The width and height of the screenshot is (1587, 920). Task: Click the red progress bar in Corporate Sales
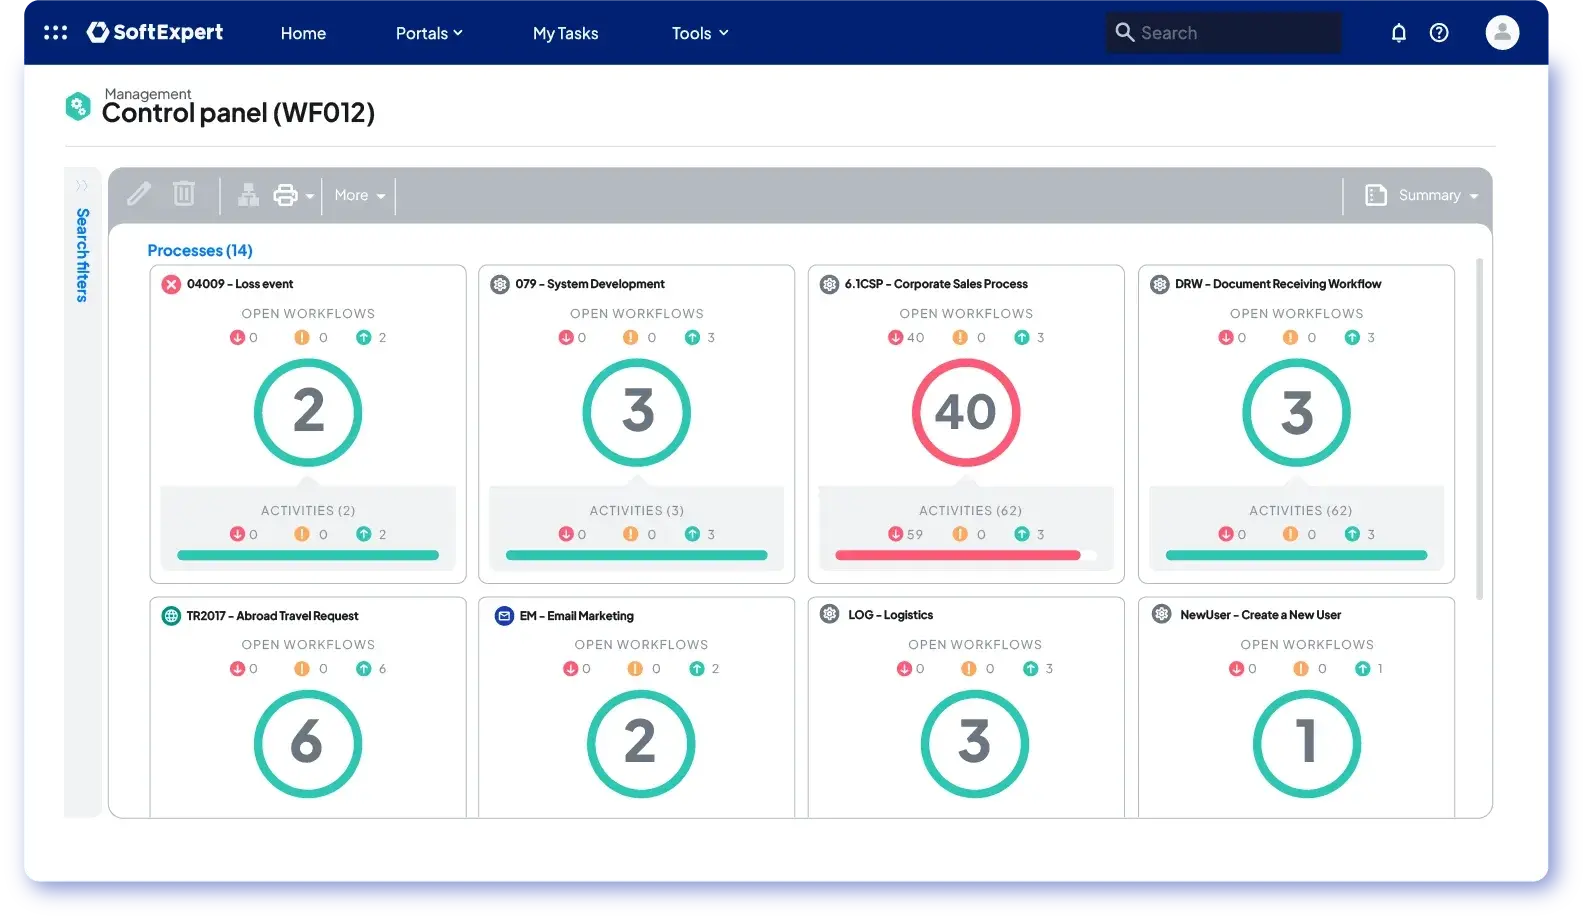pos(957,555)
